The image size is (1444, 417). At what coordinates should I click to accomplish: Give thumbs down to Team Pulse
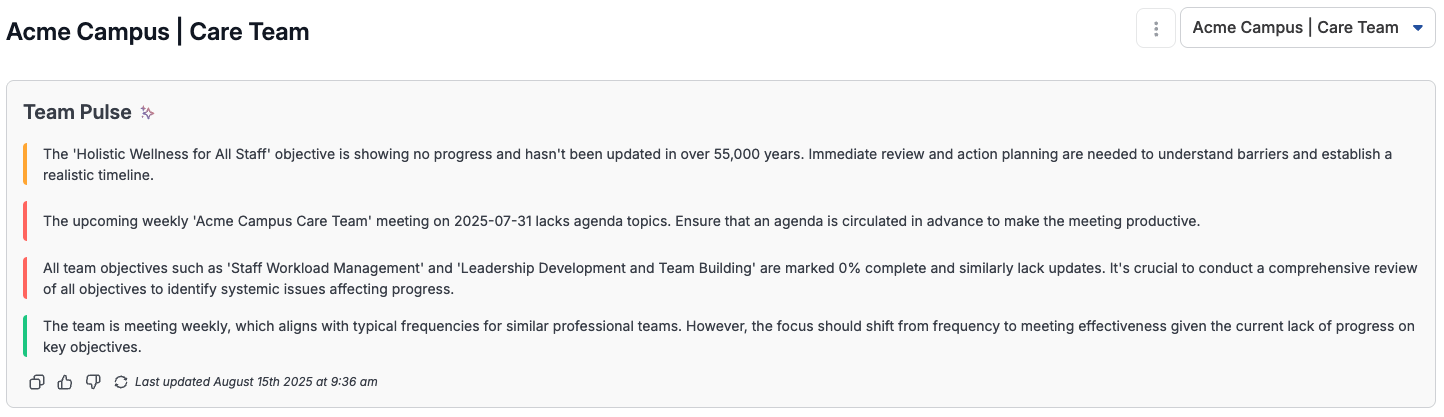pos(93,382)
